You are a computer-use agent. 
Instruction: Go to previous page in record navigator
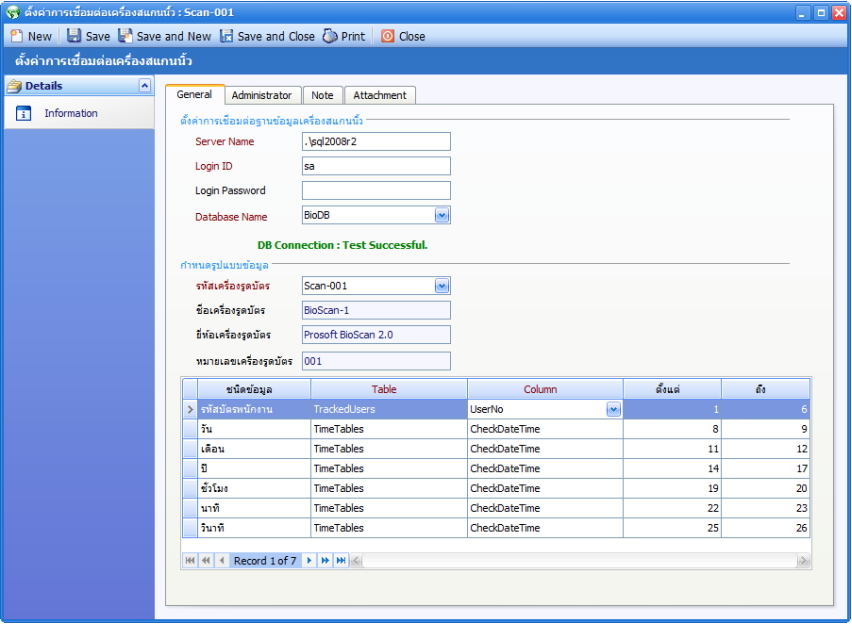pos(206,560)
